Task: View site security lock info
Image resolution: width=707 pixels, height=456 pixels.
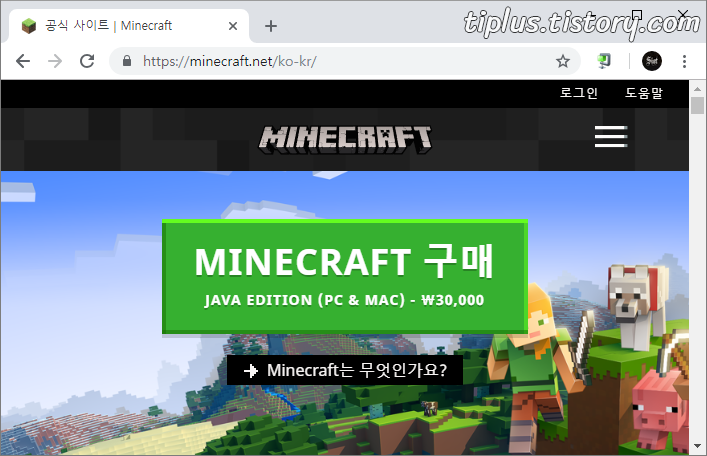Action: [127, 61]
